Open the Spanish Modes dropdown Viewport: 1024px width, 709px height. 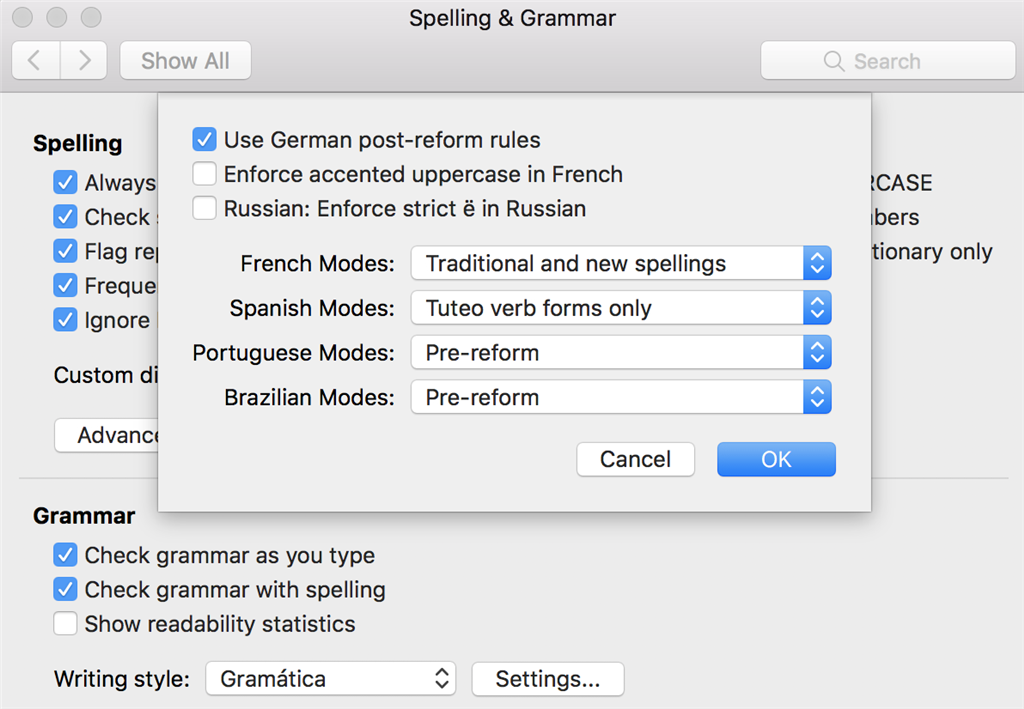coord(620,309)
